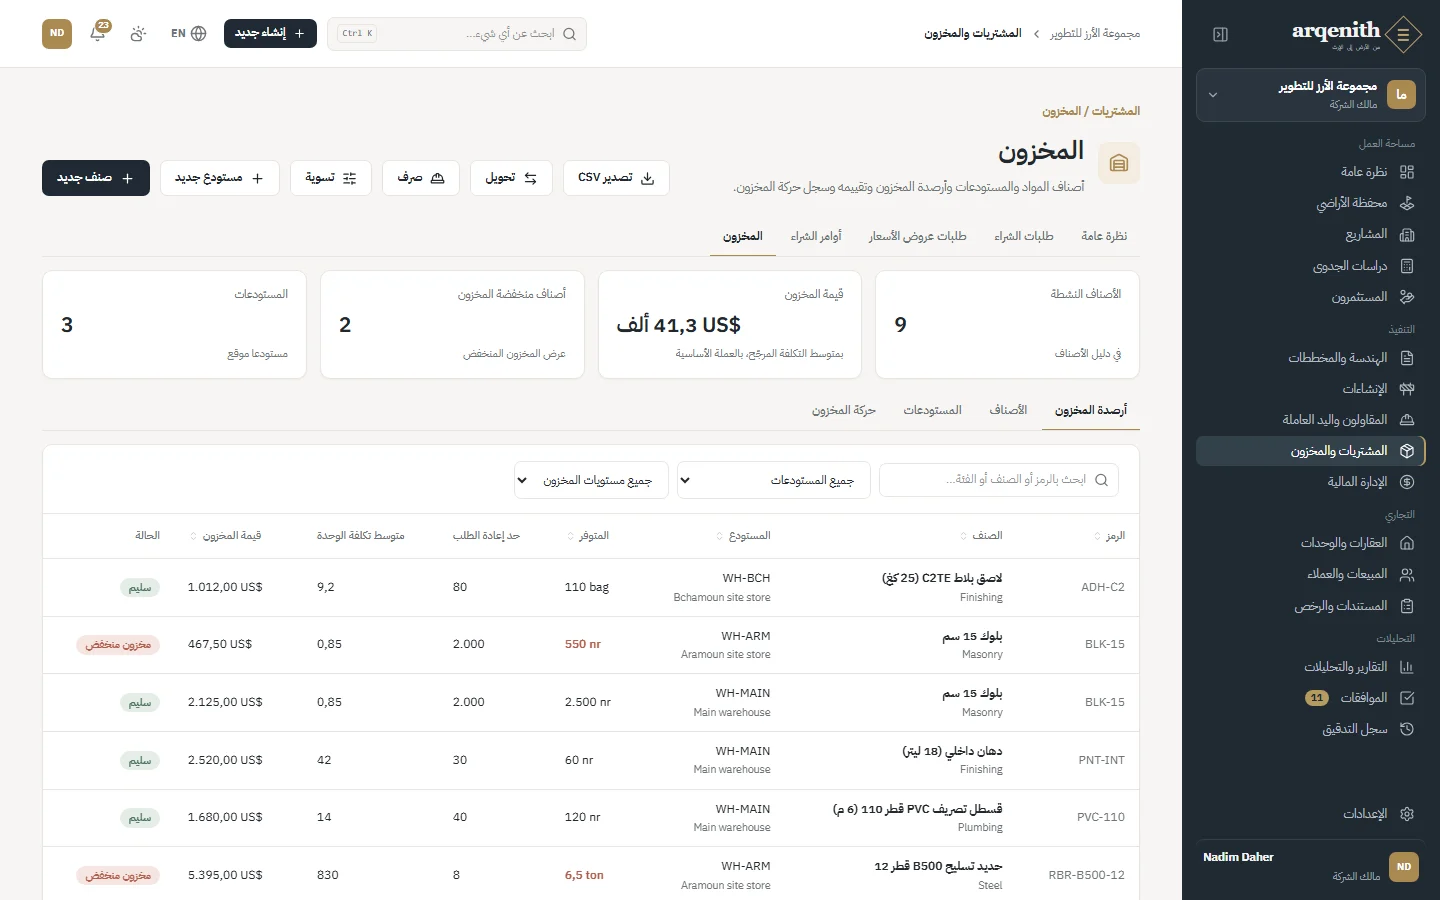Open نظرة عامة in the sidebar
The width and height of the screenshot is (1440, 900).
(x=1311, y=172)
